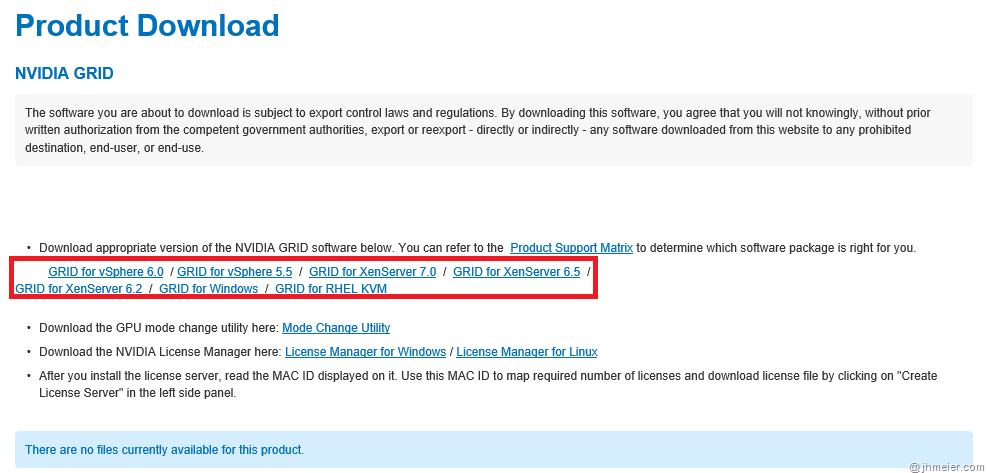Download GRID for Windows package
Viewport: 987px width, 473px height.
click(208, 289)
